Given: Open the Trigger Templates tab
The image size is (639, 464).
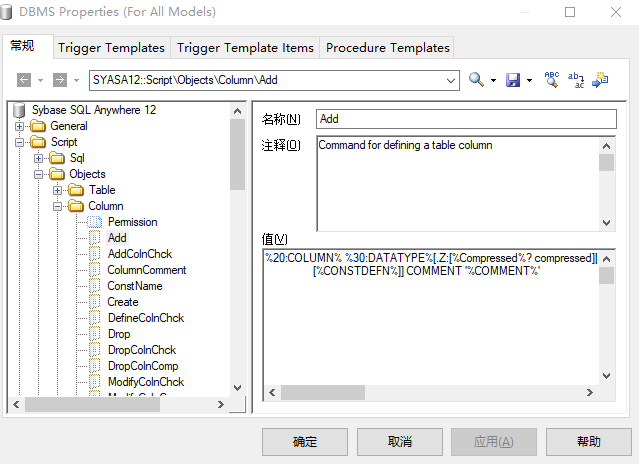Looking at the screenshot, I should (111, 48).
